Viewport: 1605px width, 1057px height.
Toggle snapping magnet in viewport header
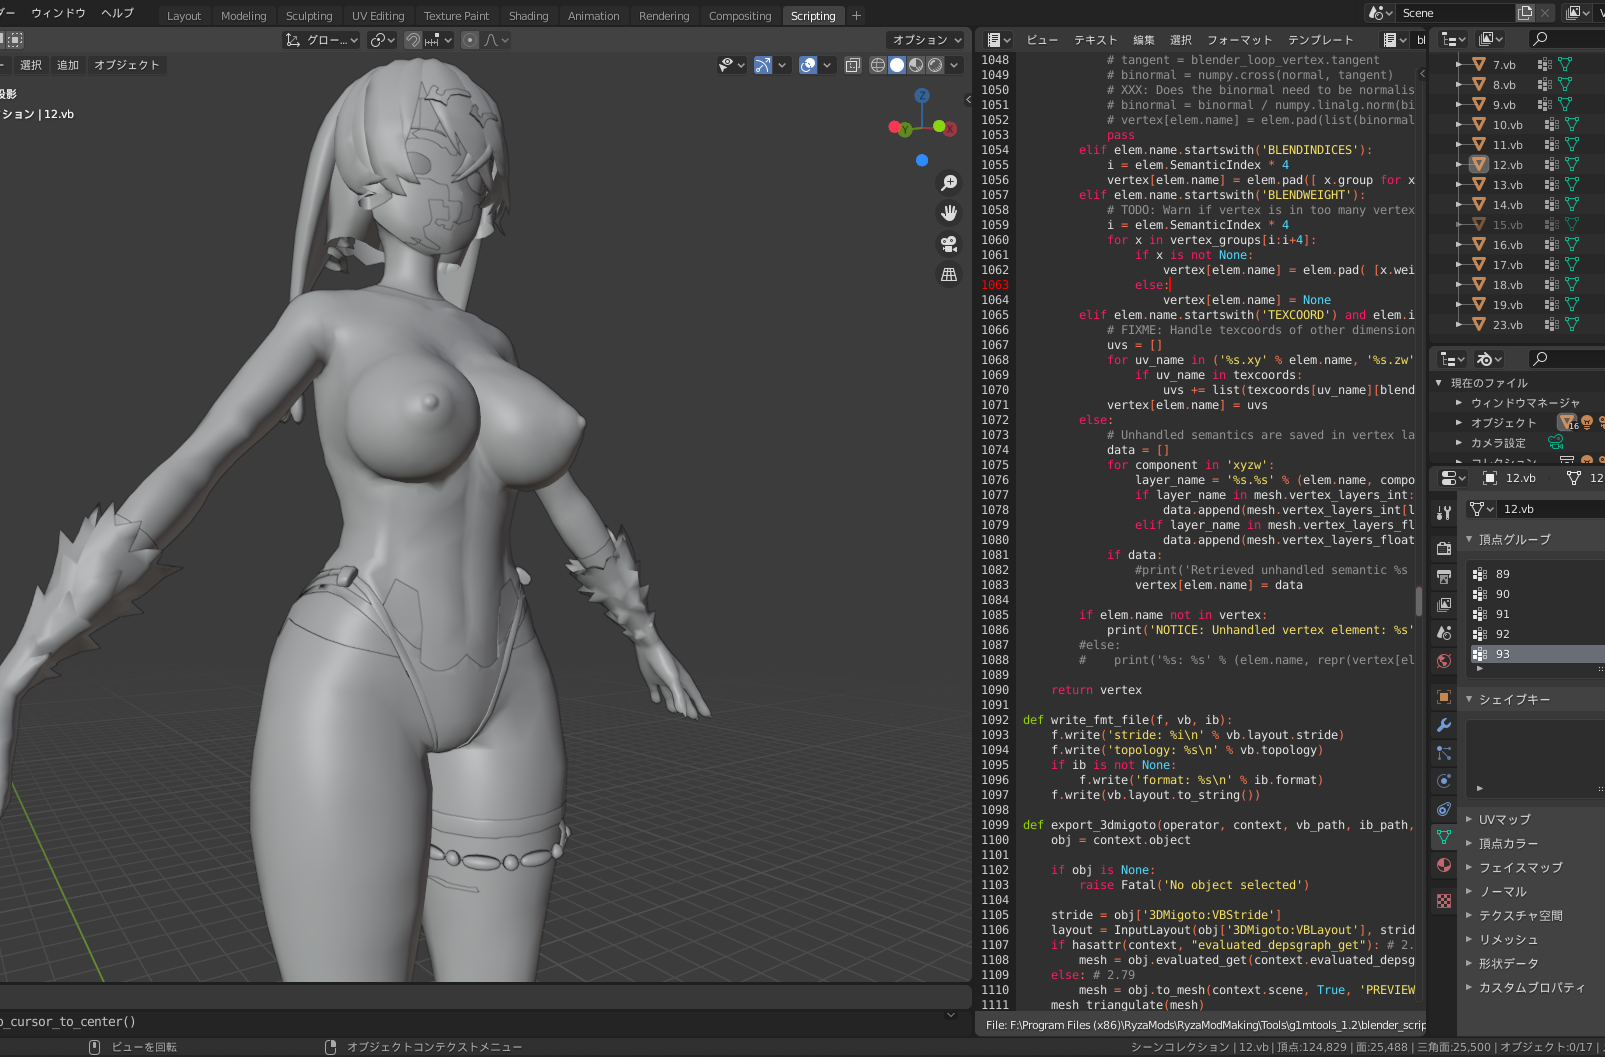pyautogui.click(x=413, y=40)
